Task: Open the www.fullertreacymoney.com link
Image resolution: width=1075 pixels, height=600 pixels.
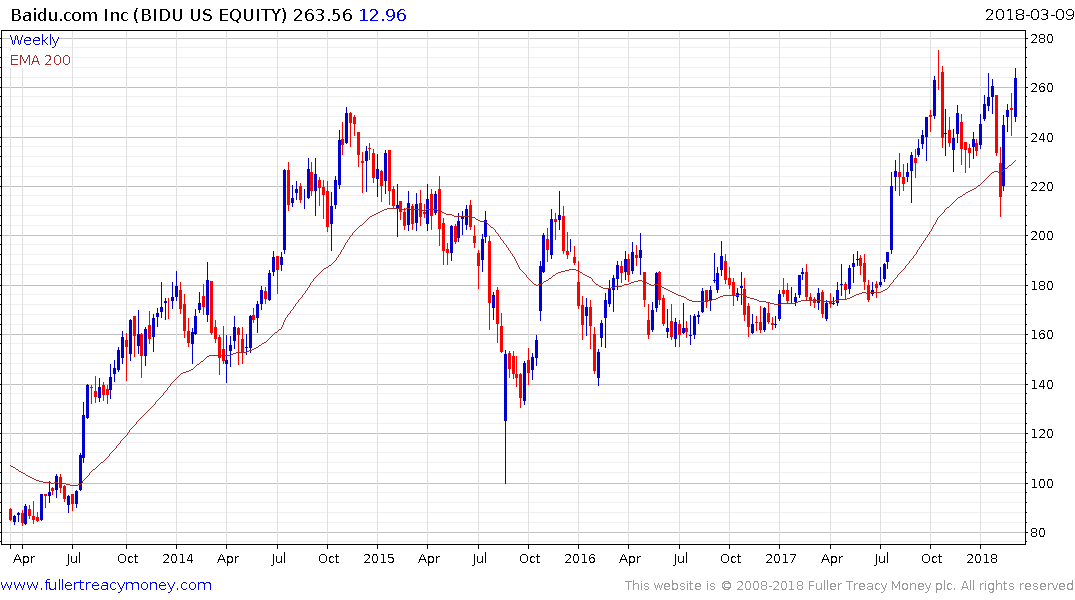Action: pos(107,585)
